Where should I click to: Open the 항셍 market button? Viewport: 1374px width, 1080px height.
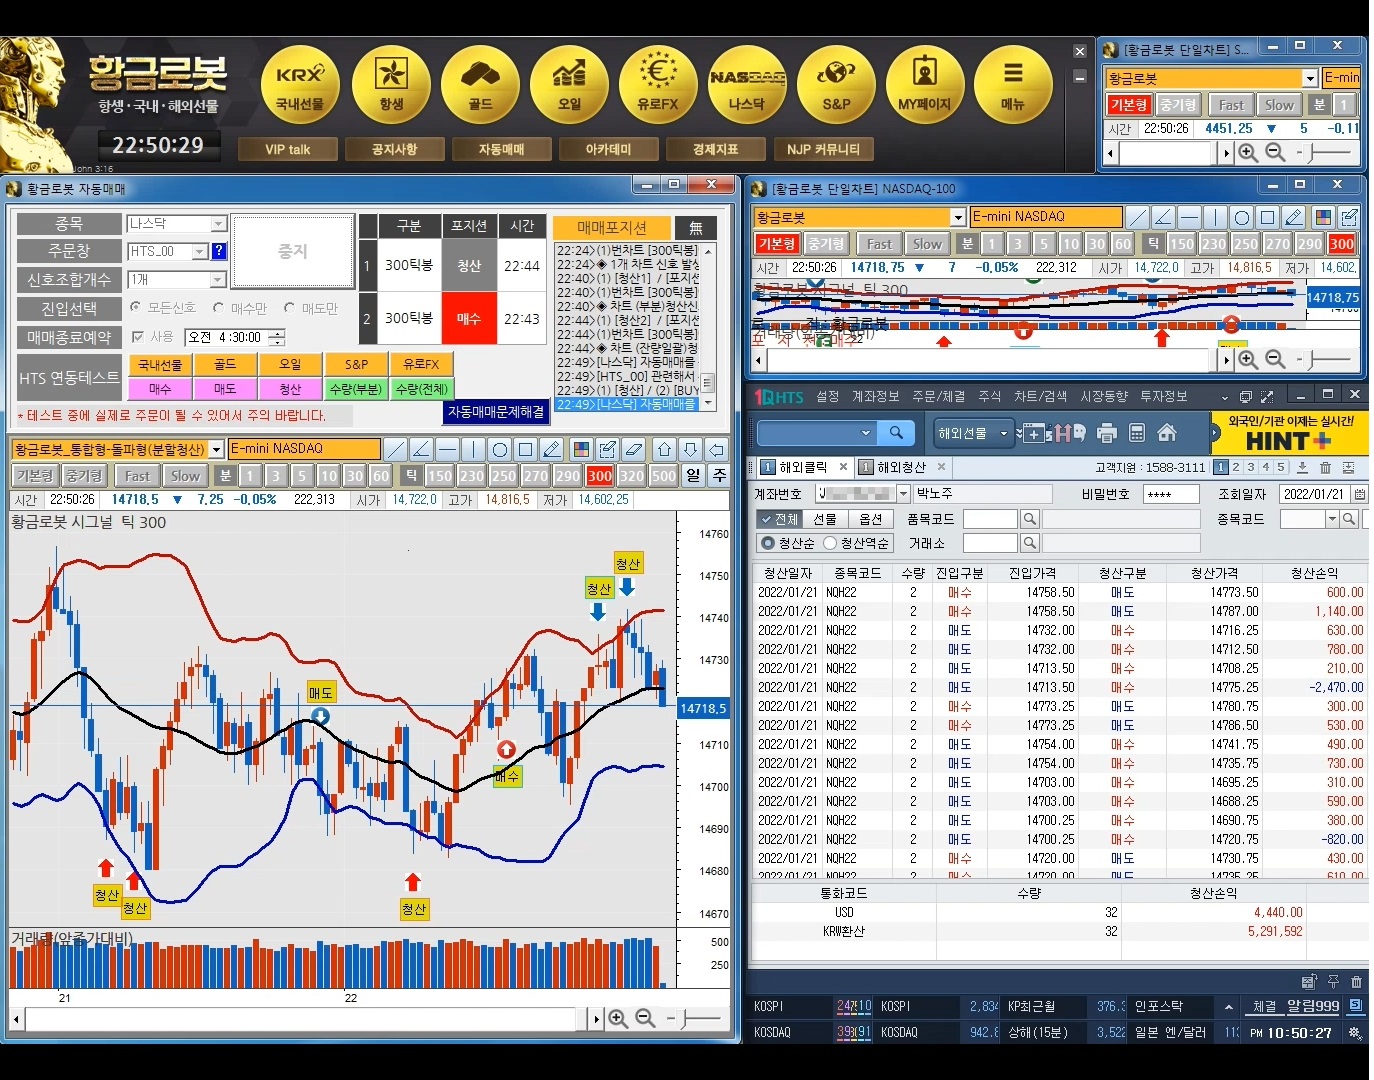click(x=391, y=85)
